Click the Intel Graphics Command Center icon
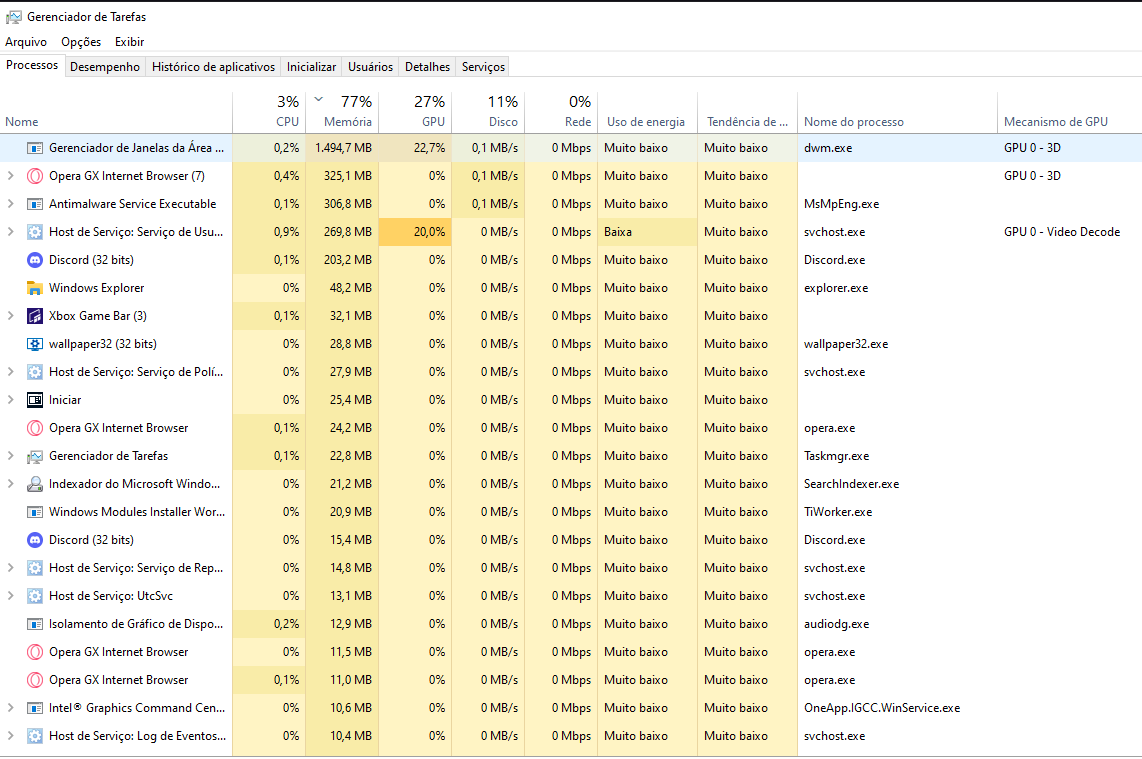1142x759 pixels. tap(34, 708)
